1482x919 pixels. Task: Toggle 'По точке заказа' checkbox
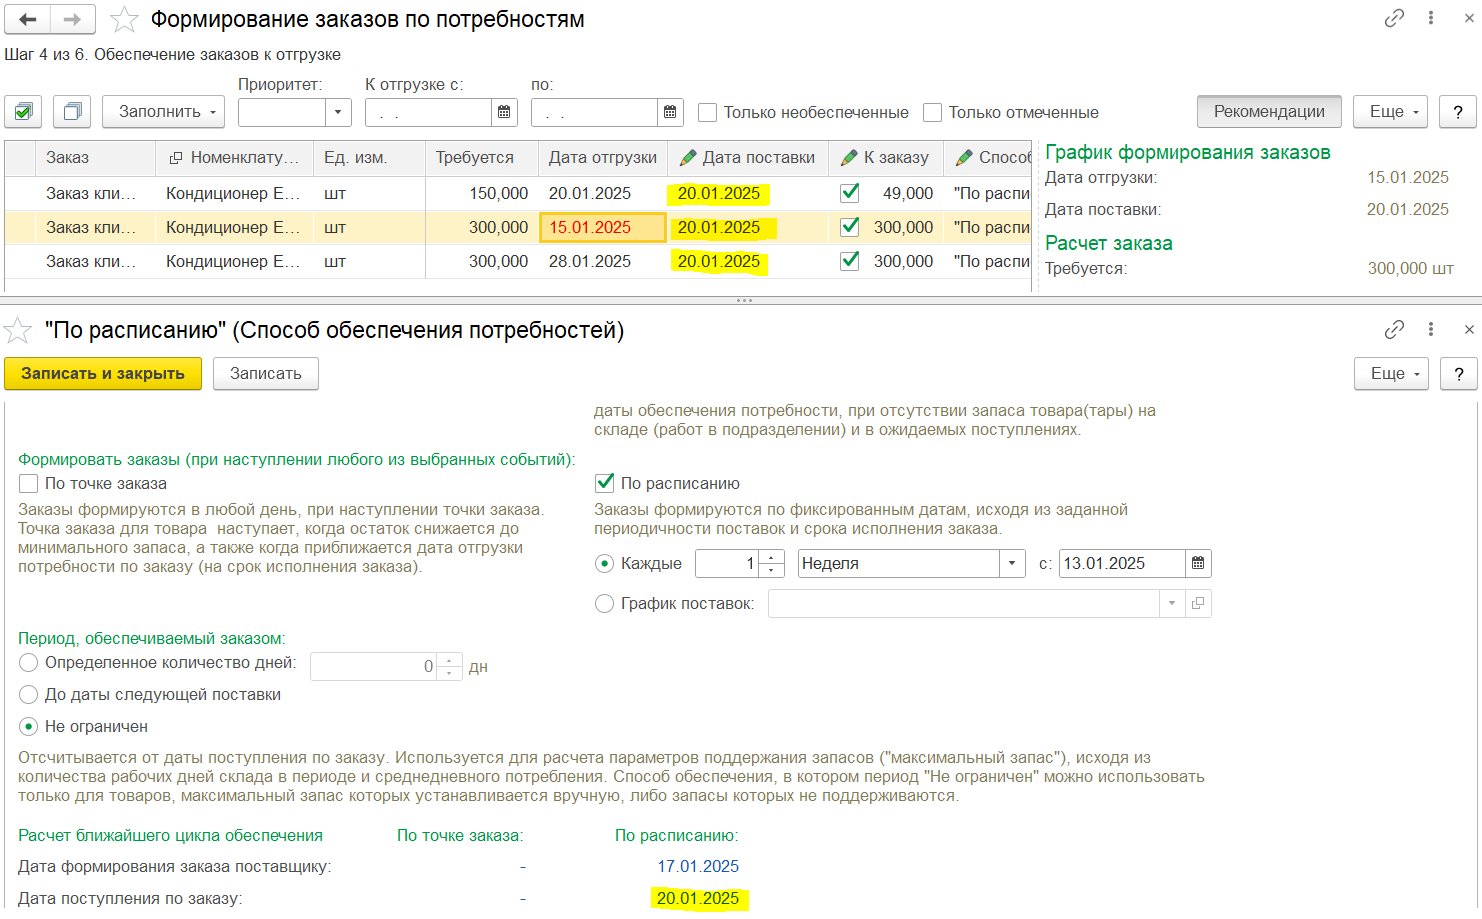(29, 483)
